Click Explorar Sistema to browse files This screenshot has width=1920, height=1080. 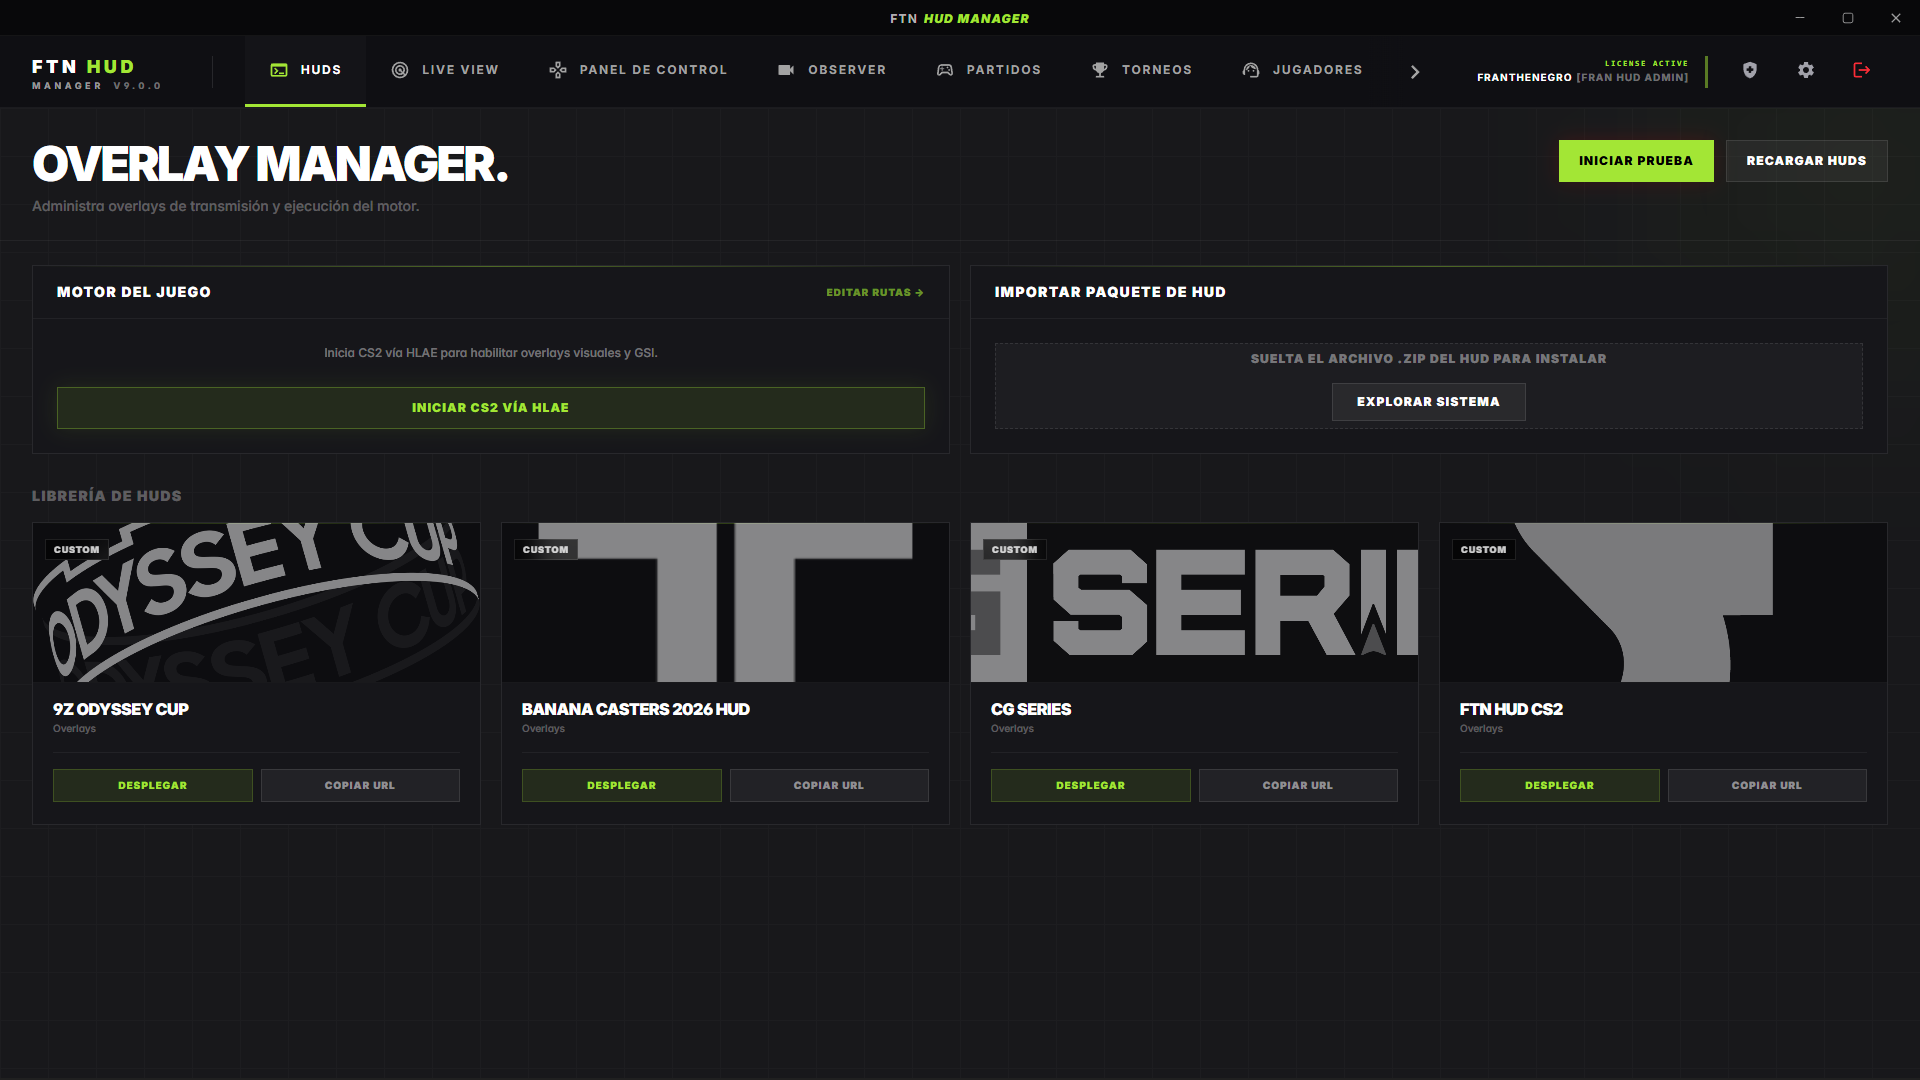[1428, 402]
